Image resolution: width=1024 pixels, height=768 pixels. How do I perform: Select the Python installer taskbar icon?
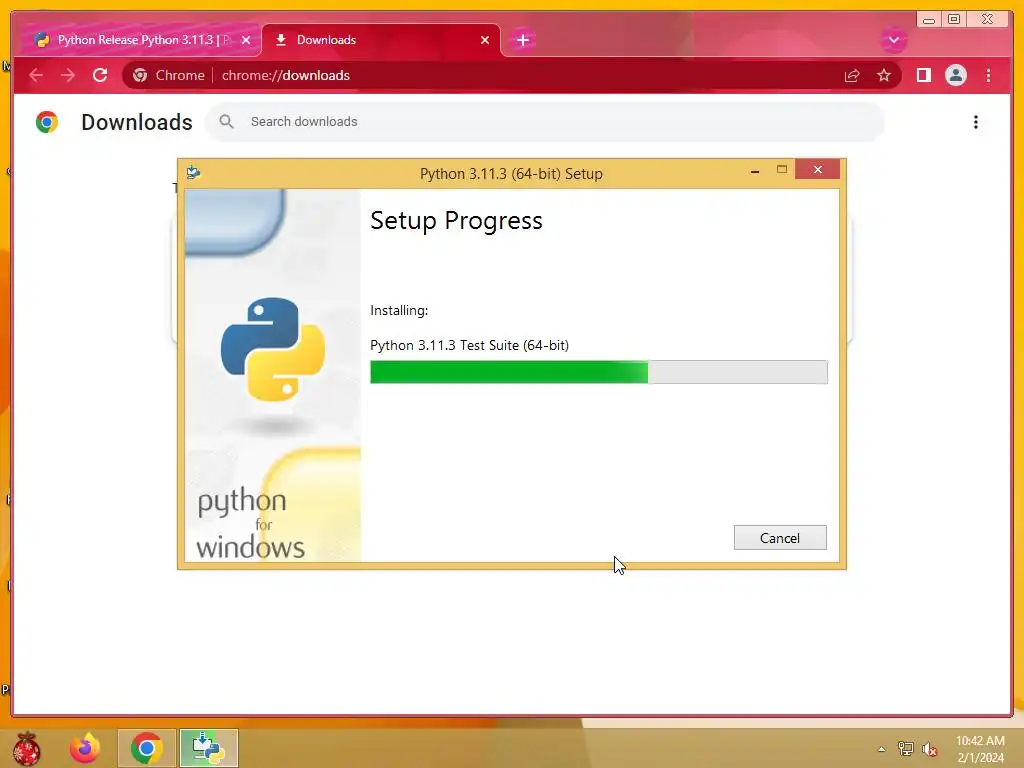[209, 748]
